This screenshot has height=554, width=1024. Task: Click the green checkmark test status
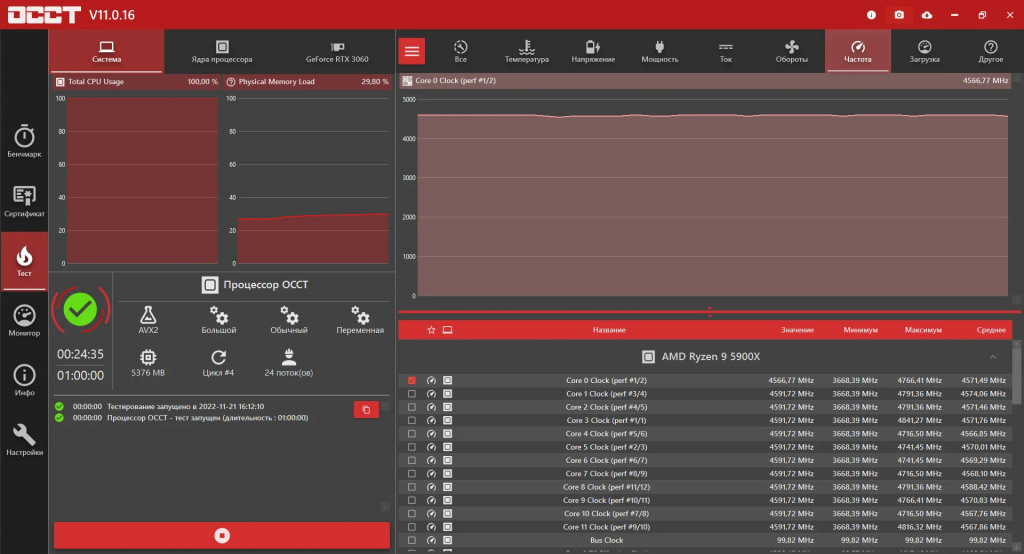(x=80, y=310)
